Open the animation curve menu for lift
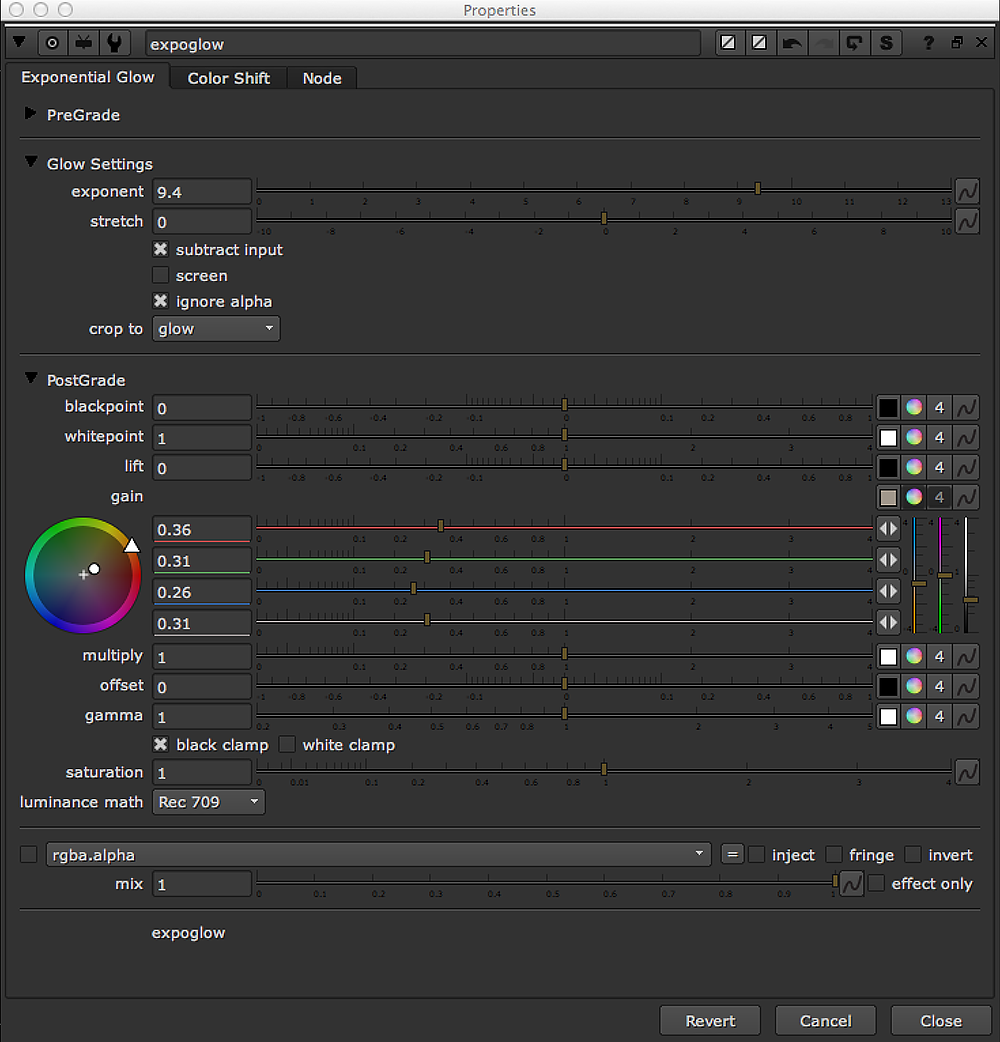Image resolution: width=1000 pixels, height=1042 pixels. pos(967,467)
